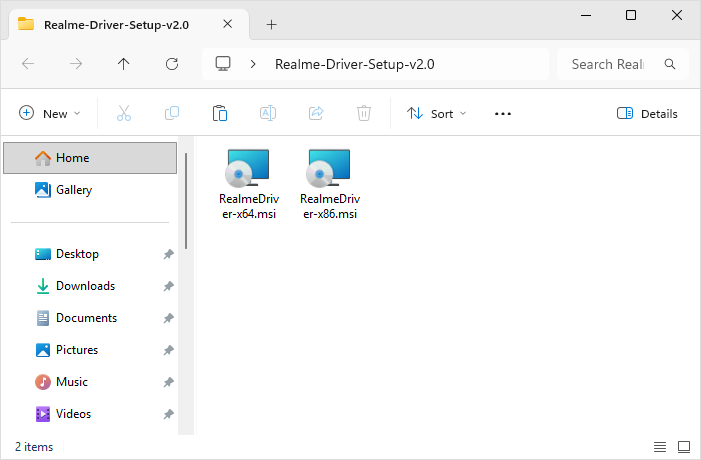Unpin Documents via its pin icon

coord(168,318)
